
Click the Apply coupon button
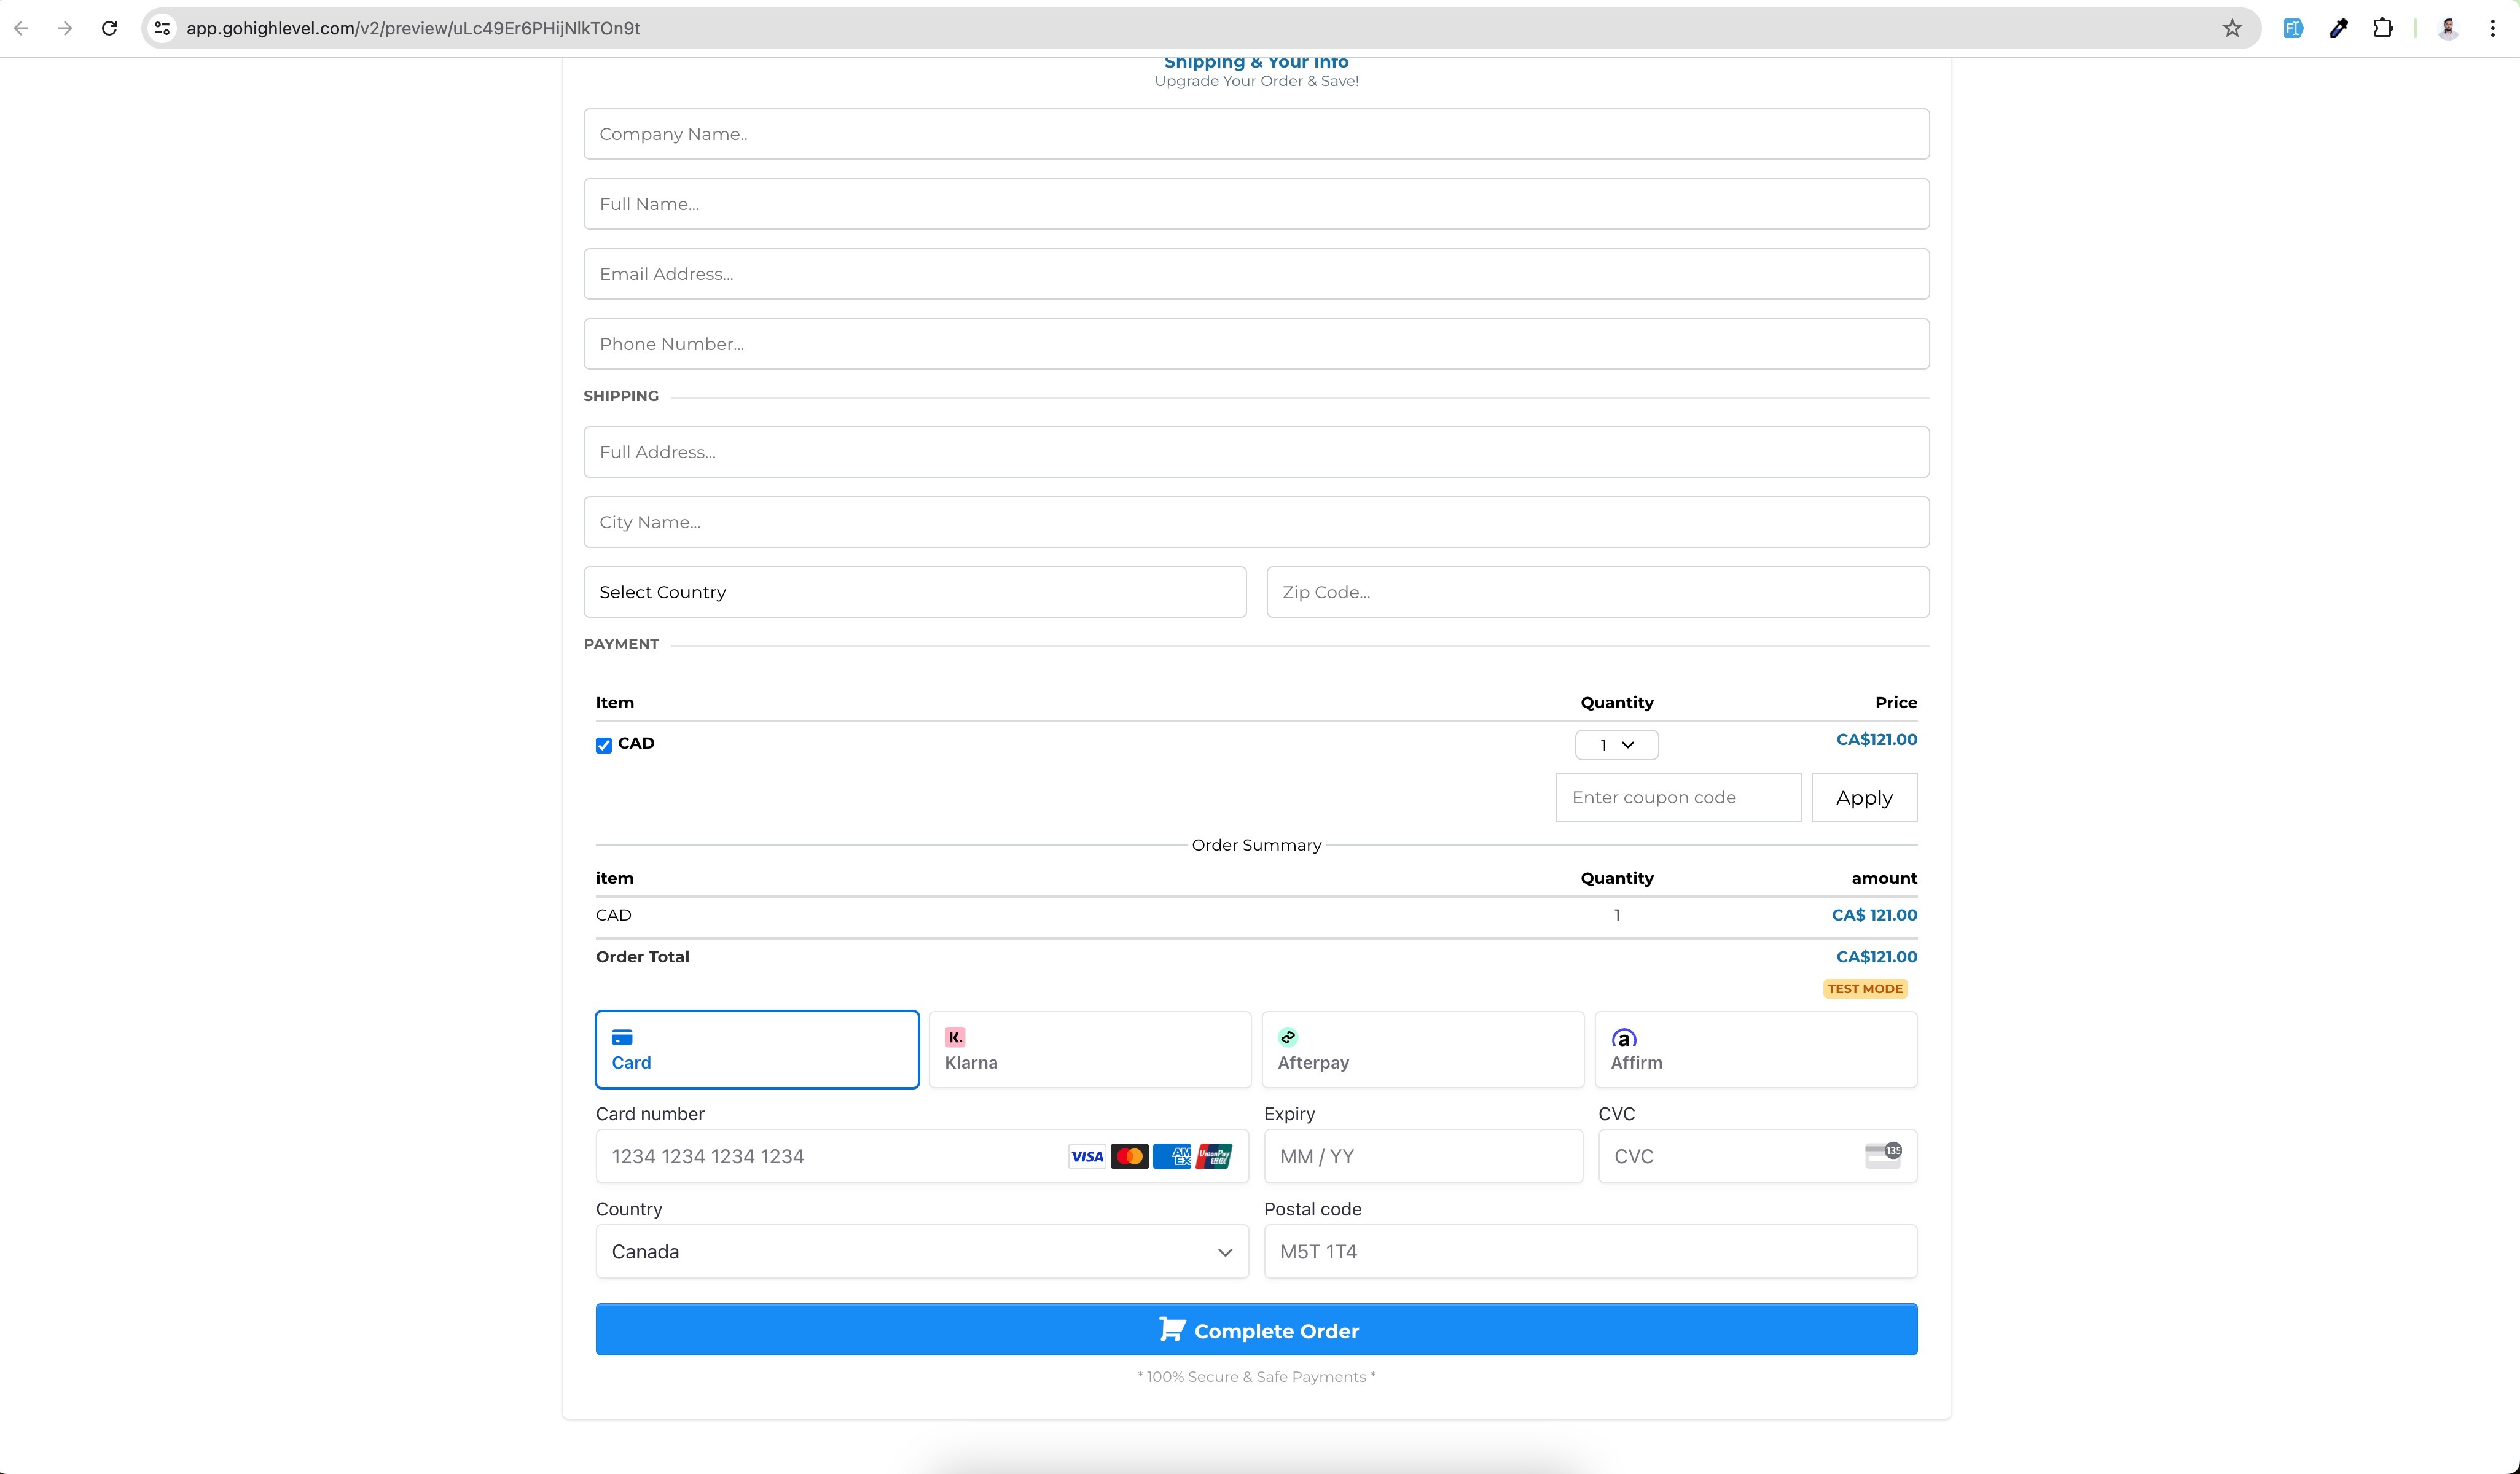click(x=1864, y=797)
